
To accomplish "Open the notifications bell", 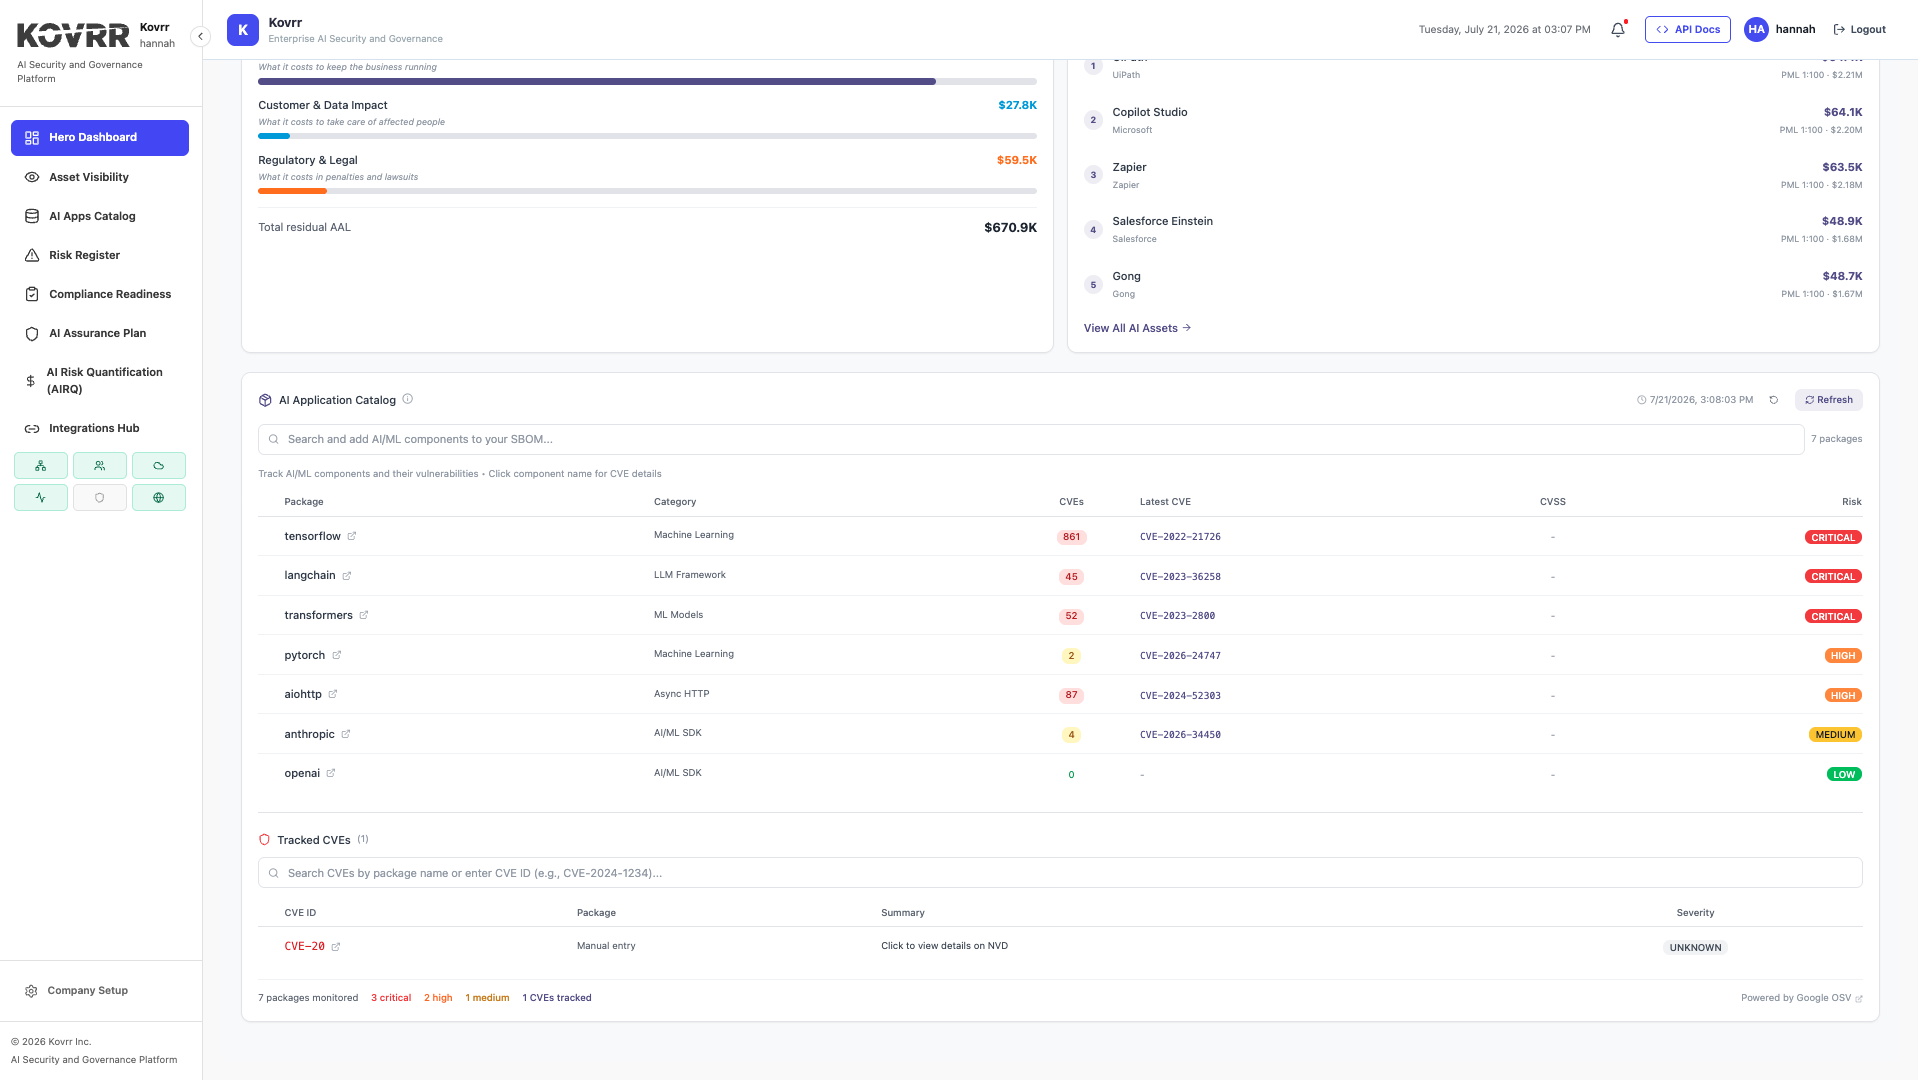I will click(1617, 30).
